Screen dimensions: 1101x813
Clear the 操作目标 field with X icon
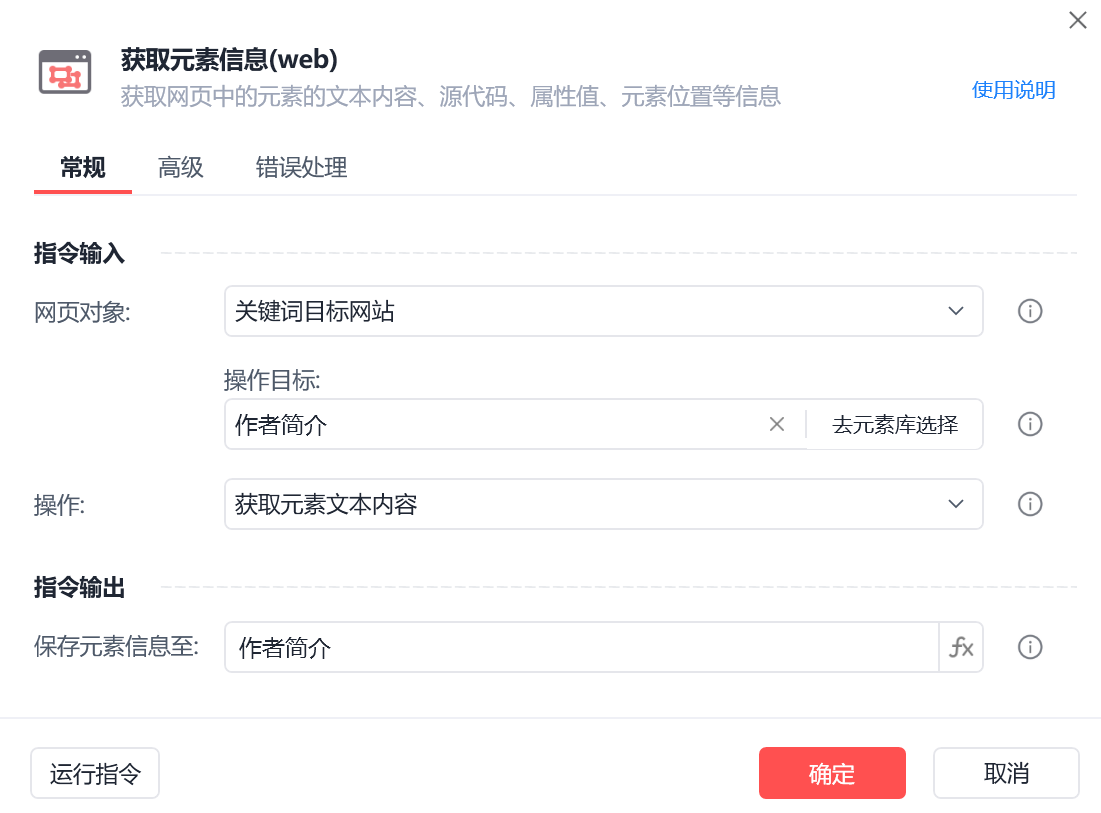tap(777, 424)
